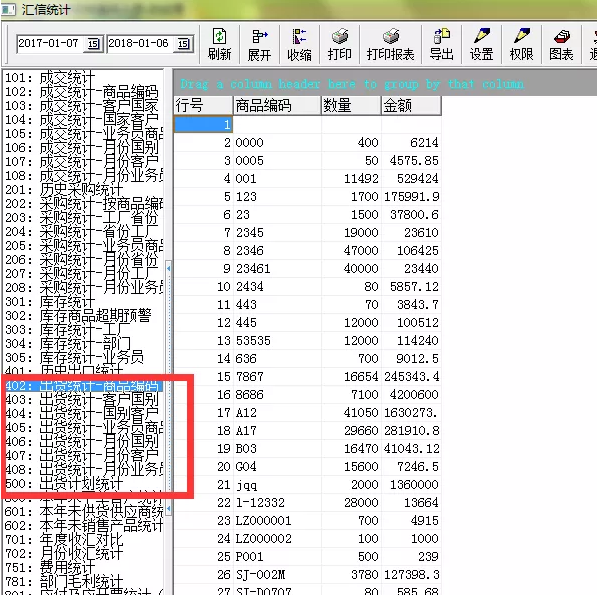This screenshot has height=597, width=598.
Task: Click product code cell 23461
Action: [277, 269]
